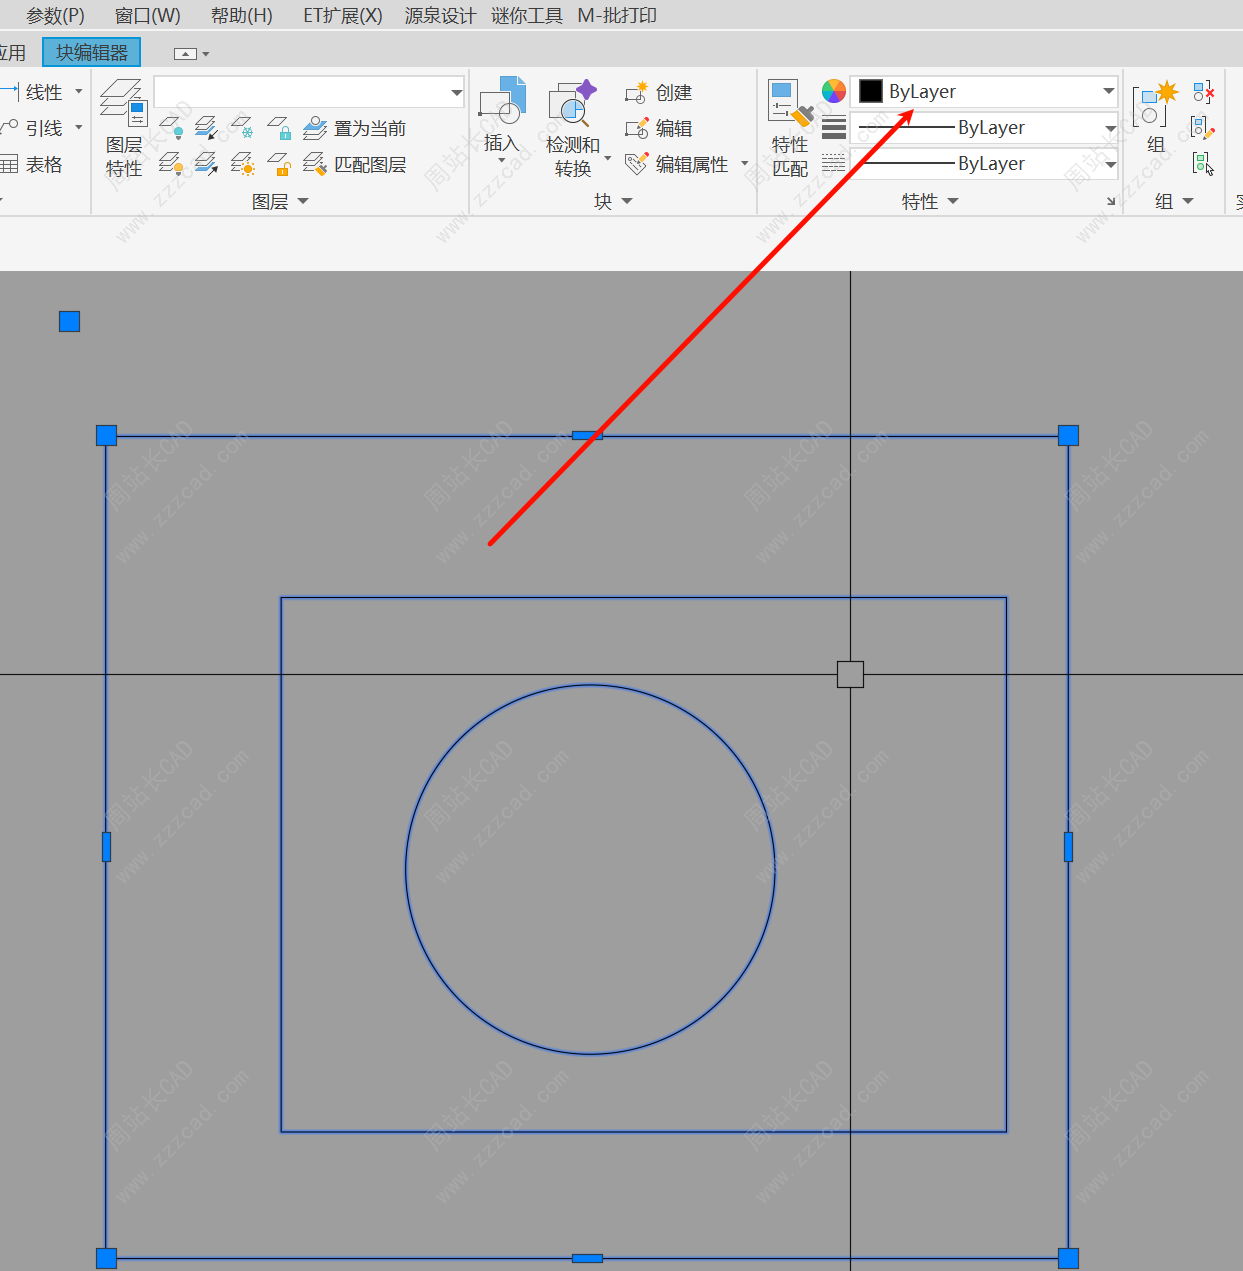This screenshot has width=1243, height=1271.
Task: Click the Edit Attributes (编辑属性) tag icon
Action: coord(636,164)
